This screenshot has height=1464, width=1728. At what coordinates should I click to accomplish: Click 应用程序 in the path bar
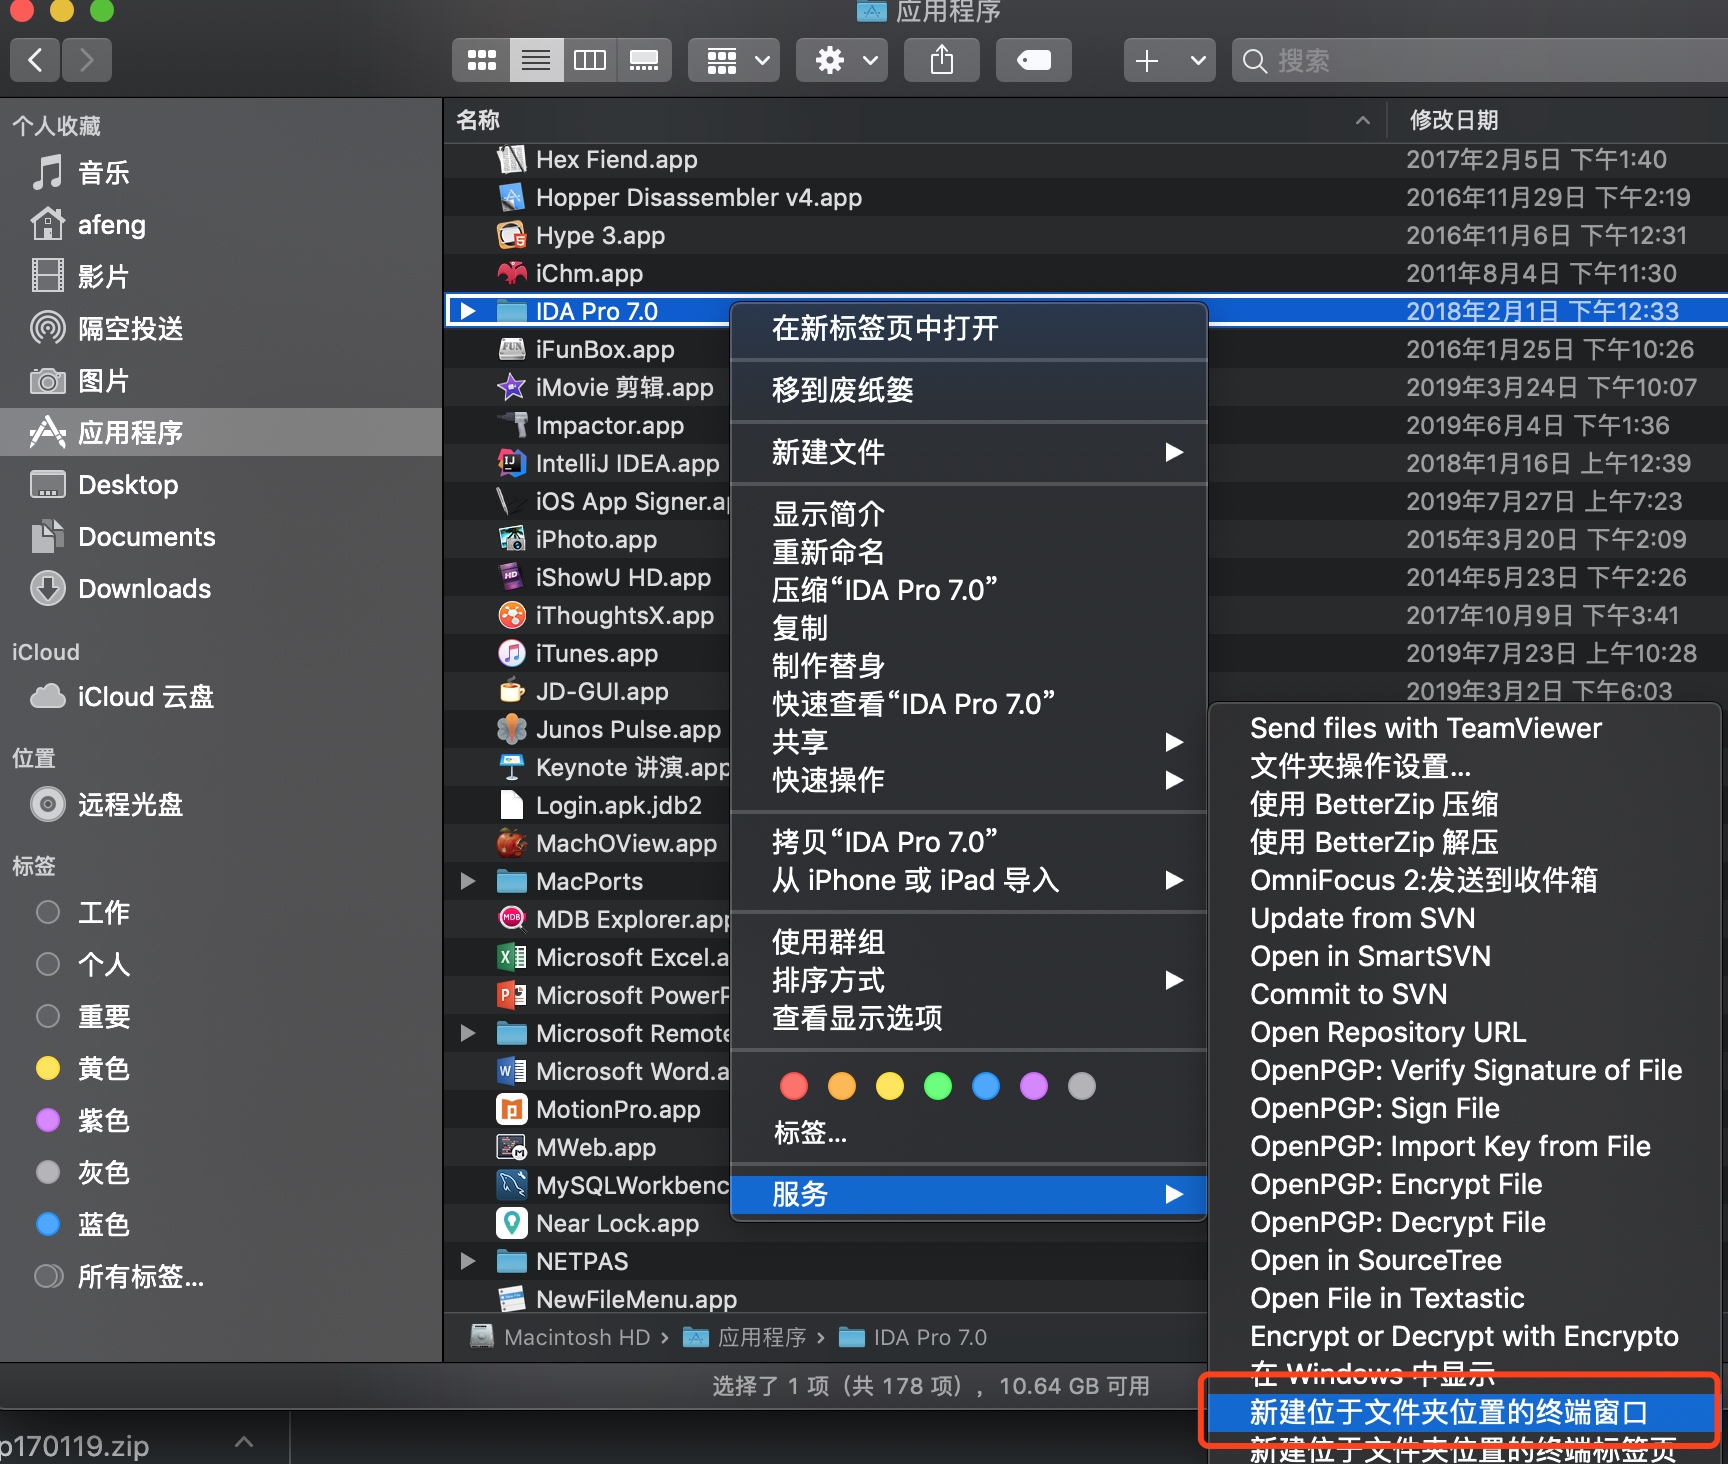click(x=745, y=1337)
